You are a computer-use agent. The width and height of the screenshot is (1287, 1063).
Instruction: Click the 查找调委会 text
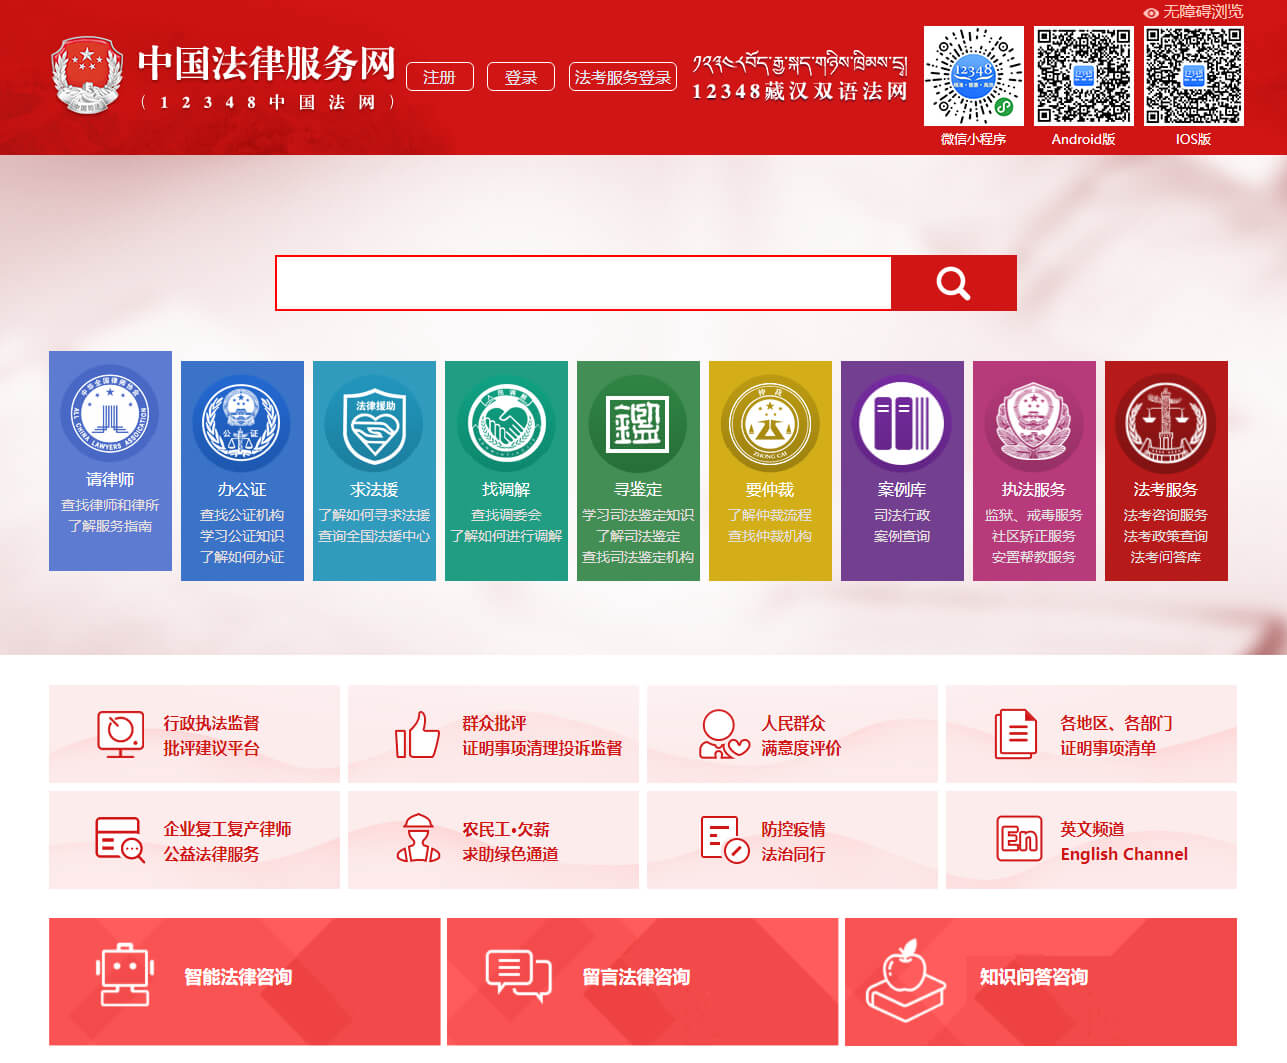[x=506, y=515]
